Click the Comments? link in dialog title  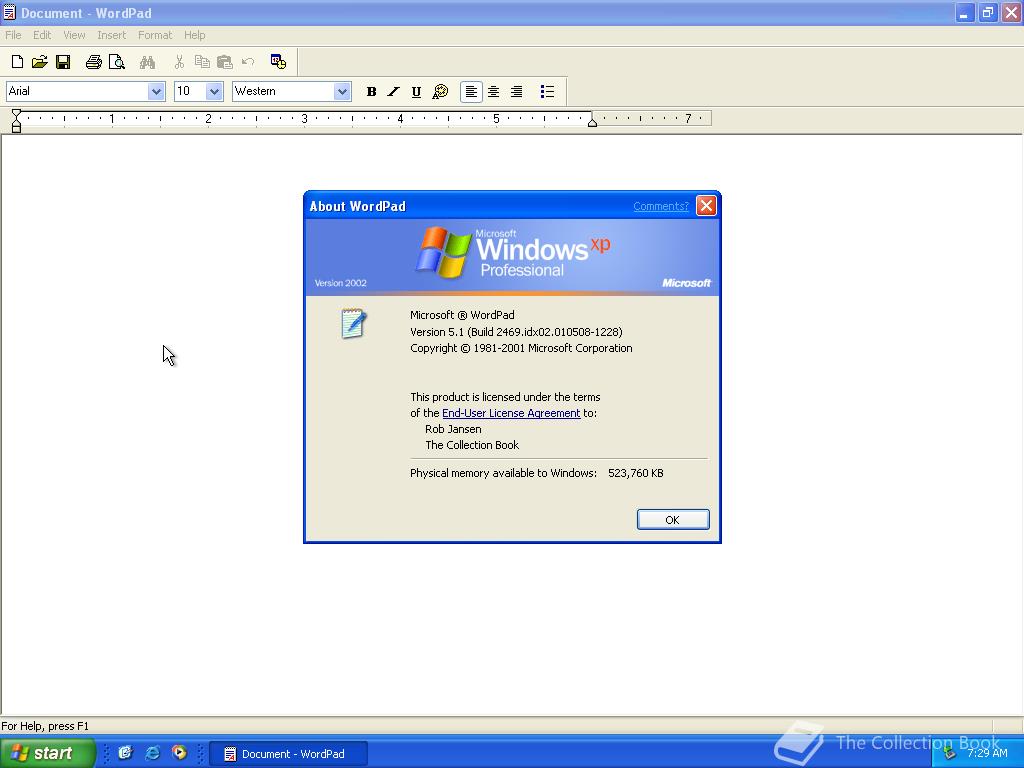tap(661, 206)
